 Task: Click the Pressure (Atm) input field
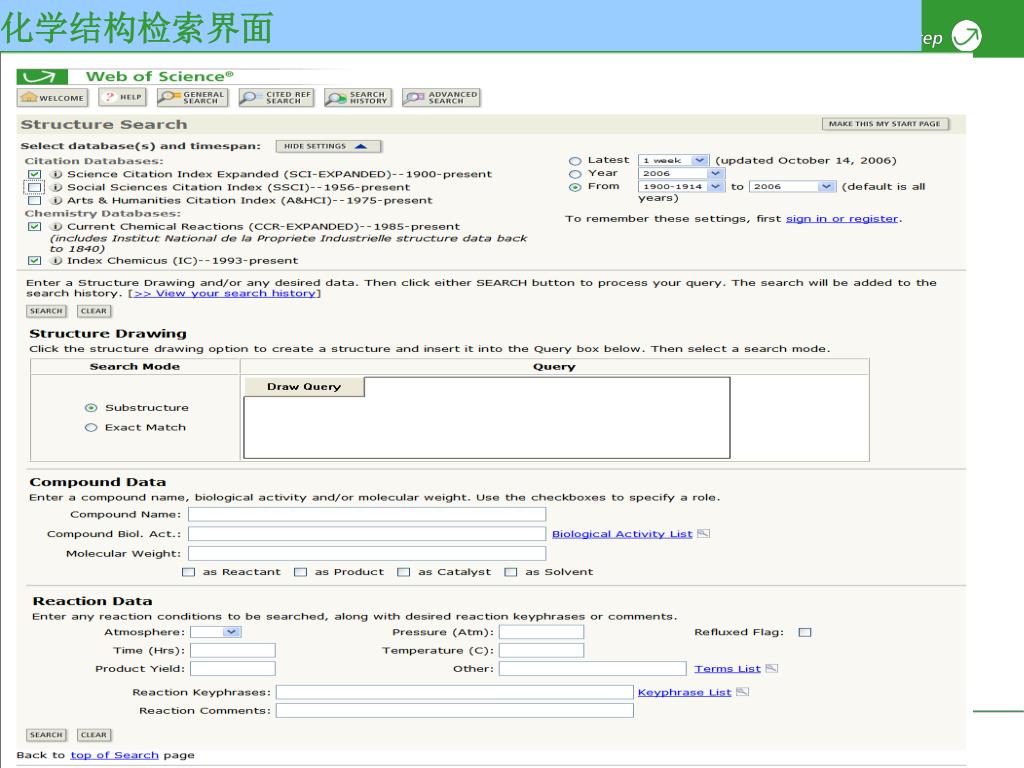click(x=541, y=632)
